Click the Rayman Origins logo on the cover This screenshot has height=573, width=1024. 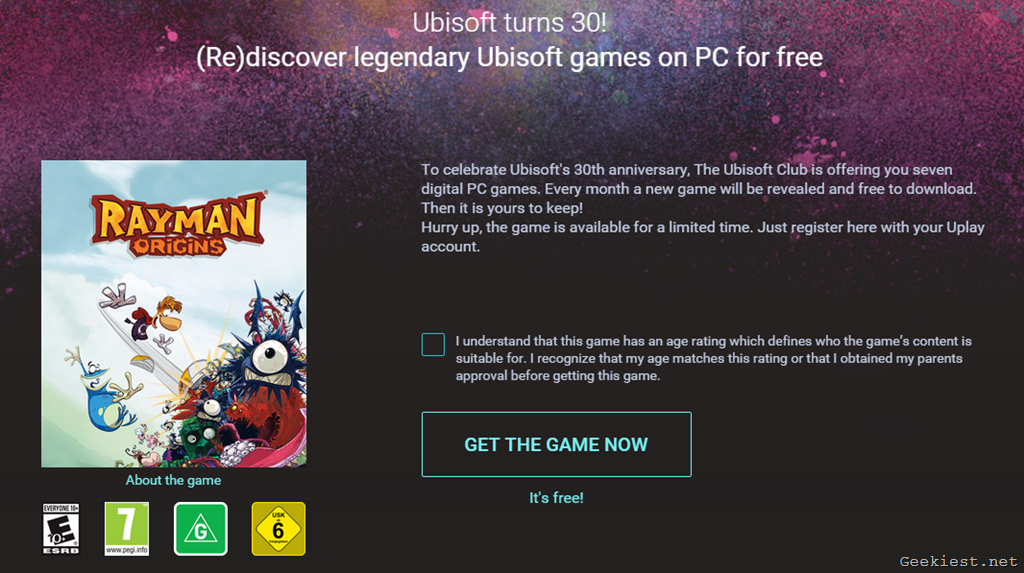coord(178,224)
